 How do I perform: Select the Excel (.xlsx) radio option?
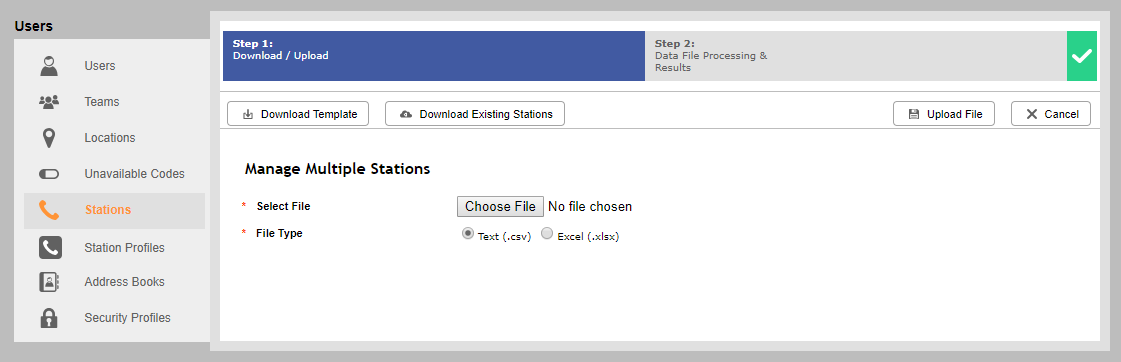[547, 233]
